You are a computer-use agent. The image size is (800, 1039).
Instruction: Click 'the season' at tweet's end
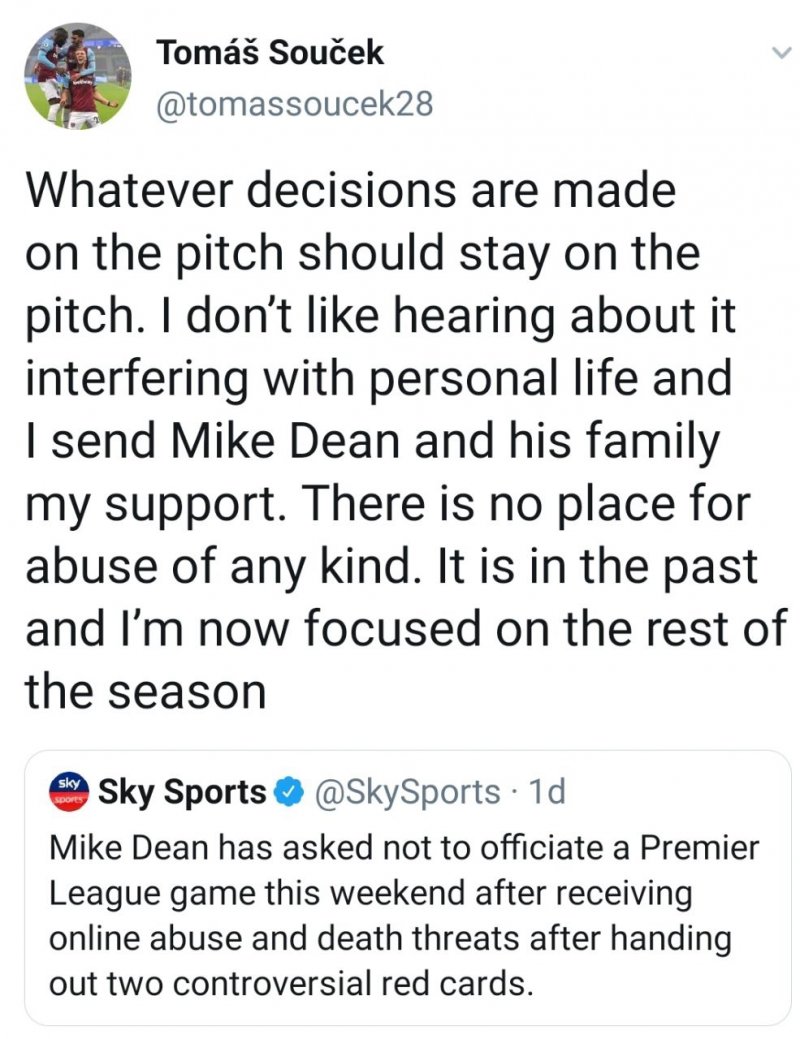[x=145, y=692]
